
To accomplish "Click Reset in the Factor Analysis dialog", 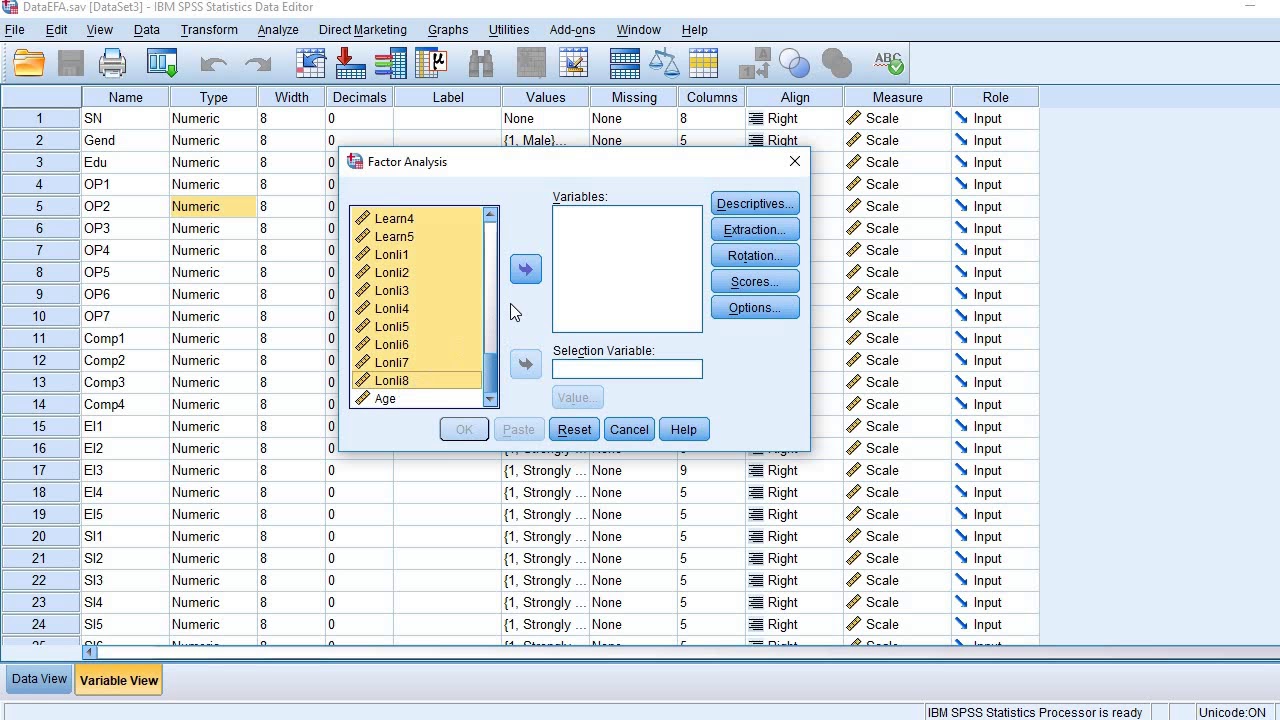I will [x=574, y=429].
